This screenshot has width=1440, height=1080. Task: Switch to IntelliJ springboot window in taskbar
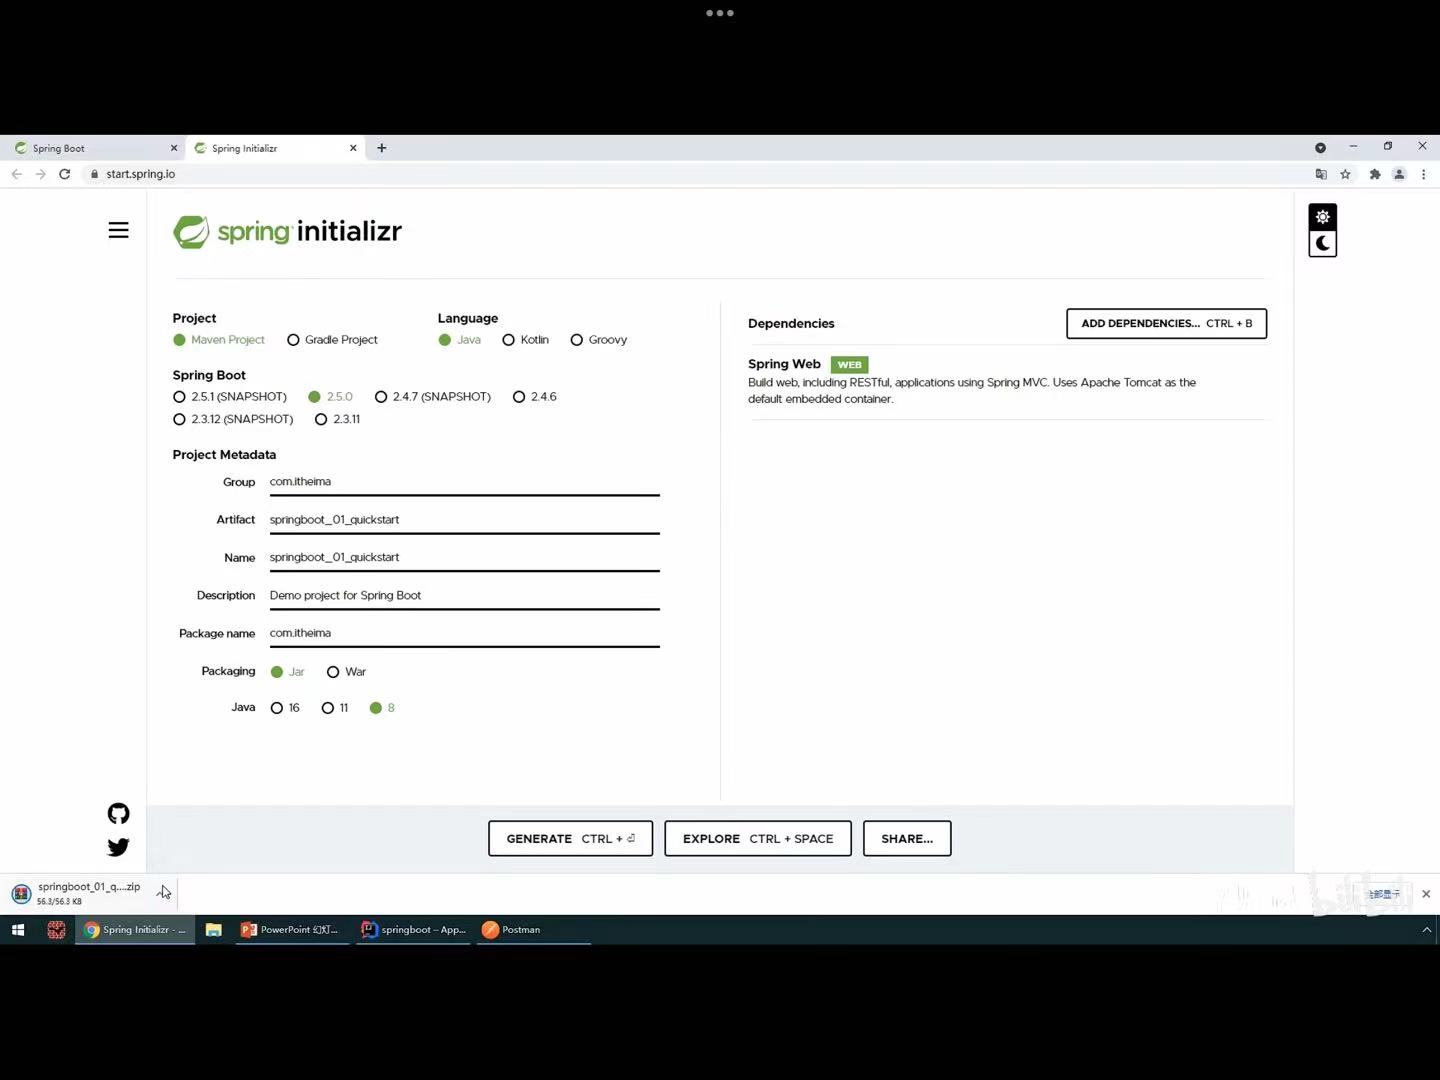414,930
